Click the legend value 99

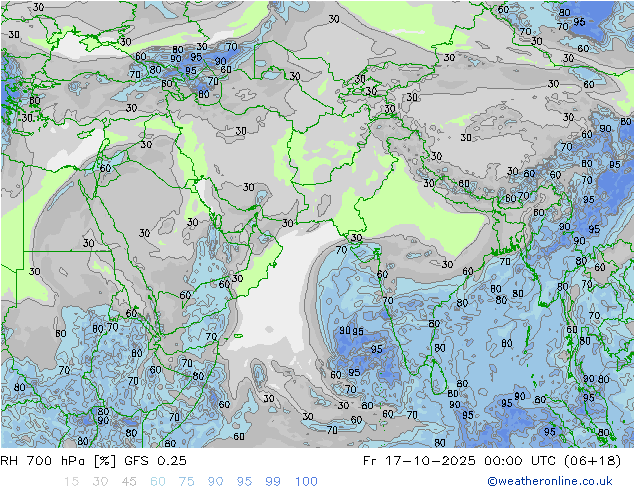[x=273, y=482]
